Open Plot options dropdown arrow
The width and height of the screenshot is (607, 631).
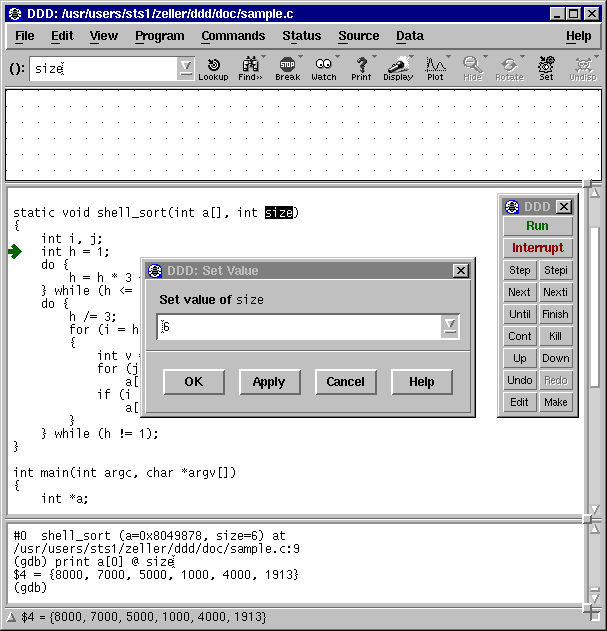pyautogui.click(x=448, y=57)
